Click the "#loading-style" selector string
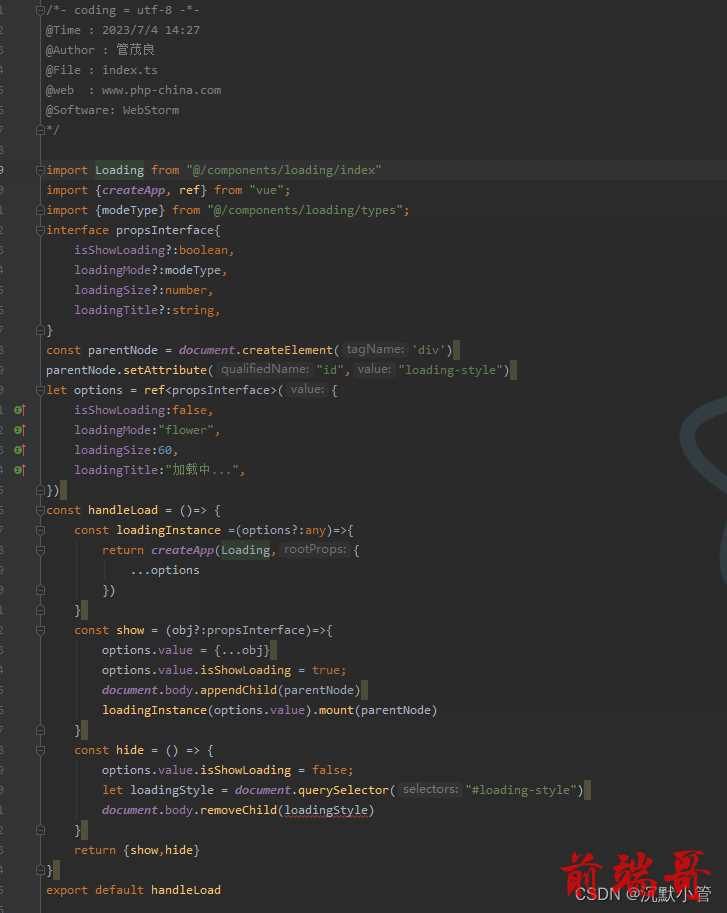Screen dimensions: 727x913 point(520,790)
